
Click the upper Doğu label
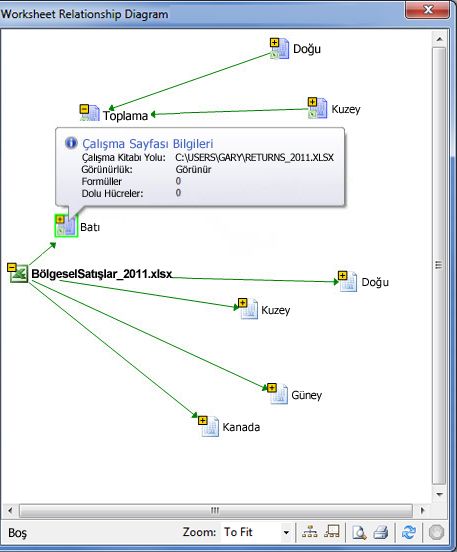tap(307, 49)
